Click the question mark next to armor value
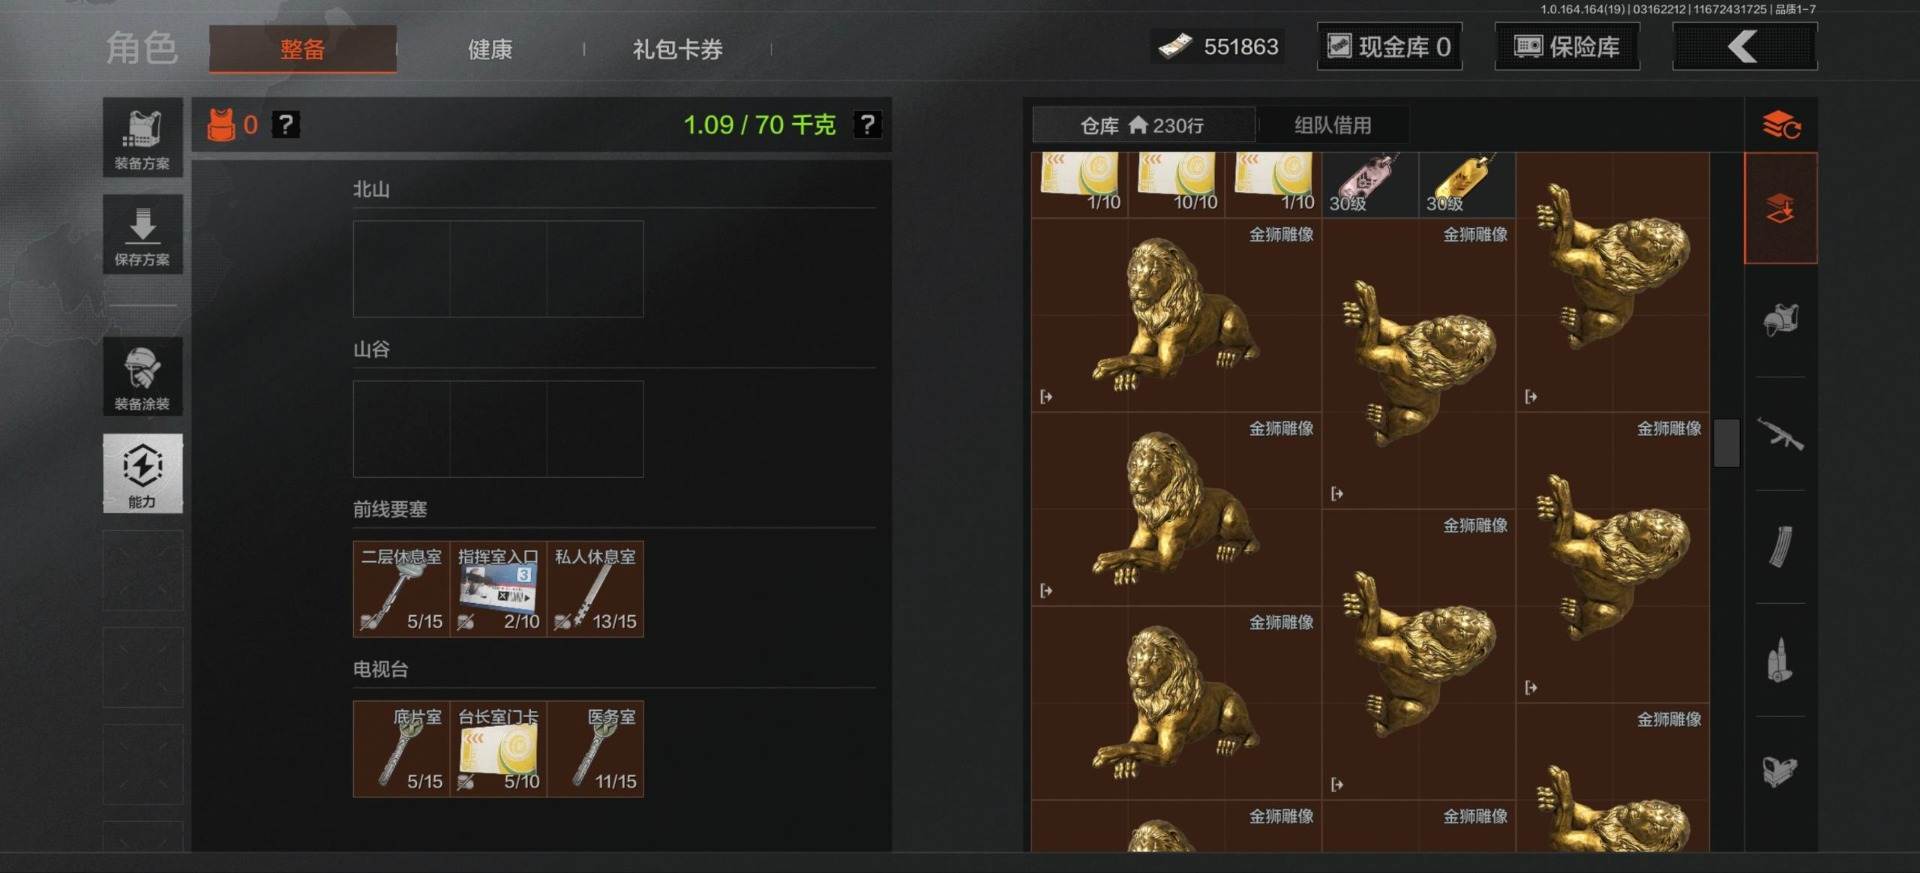This screenshot has width=1920, height=873. click(x=286, y=125)
